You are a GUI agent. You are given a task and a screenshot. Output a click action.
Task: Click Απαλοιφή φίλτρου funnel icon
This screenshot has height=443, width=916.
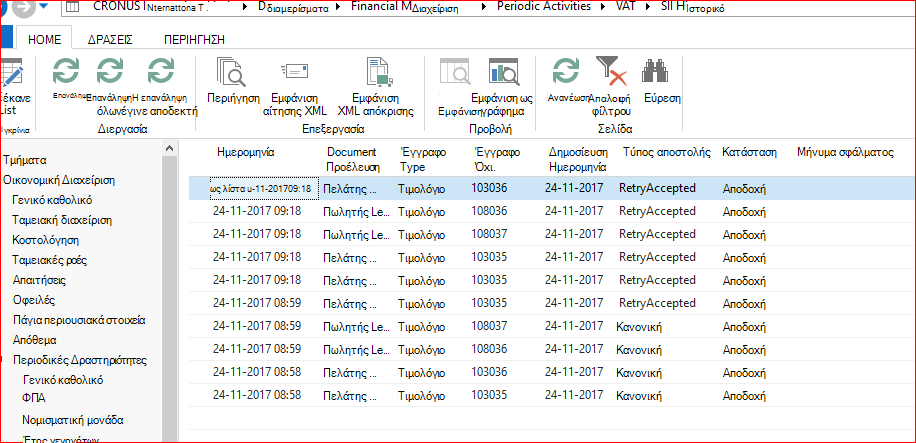tap(610, 71)
